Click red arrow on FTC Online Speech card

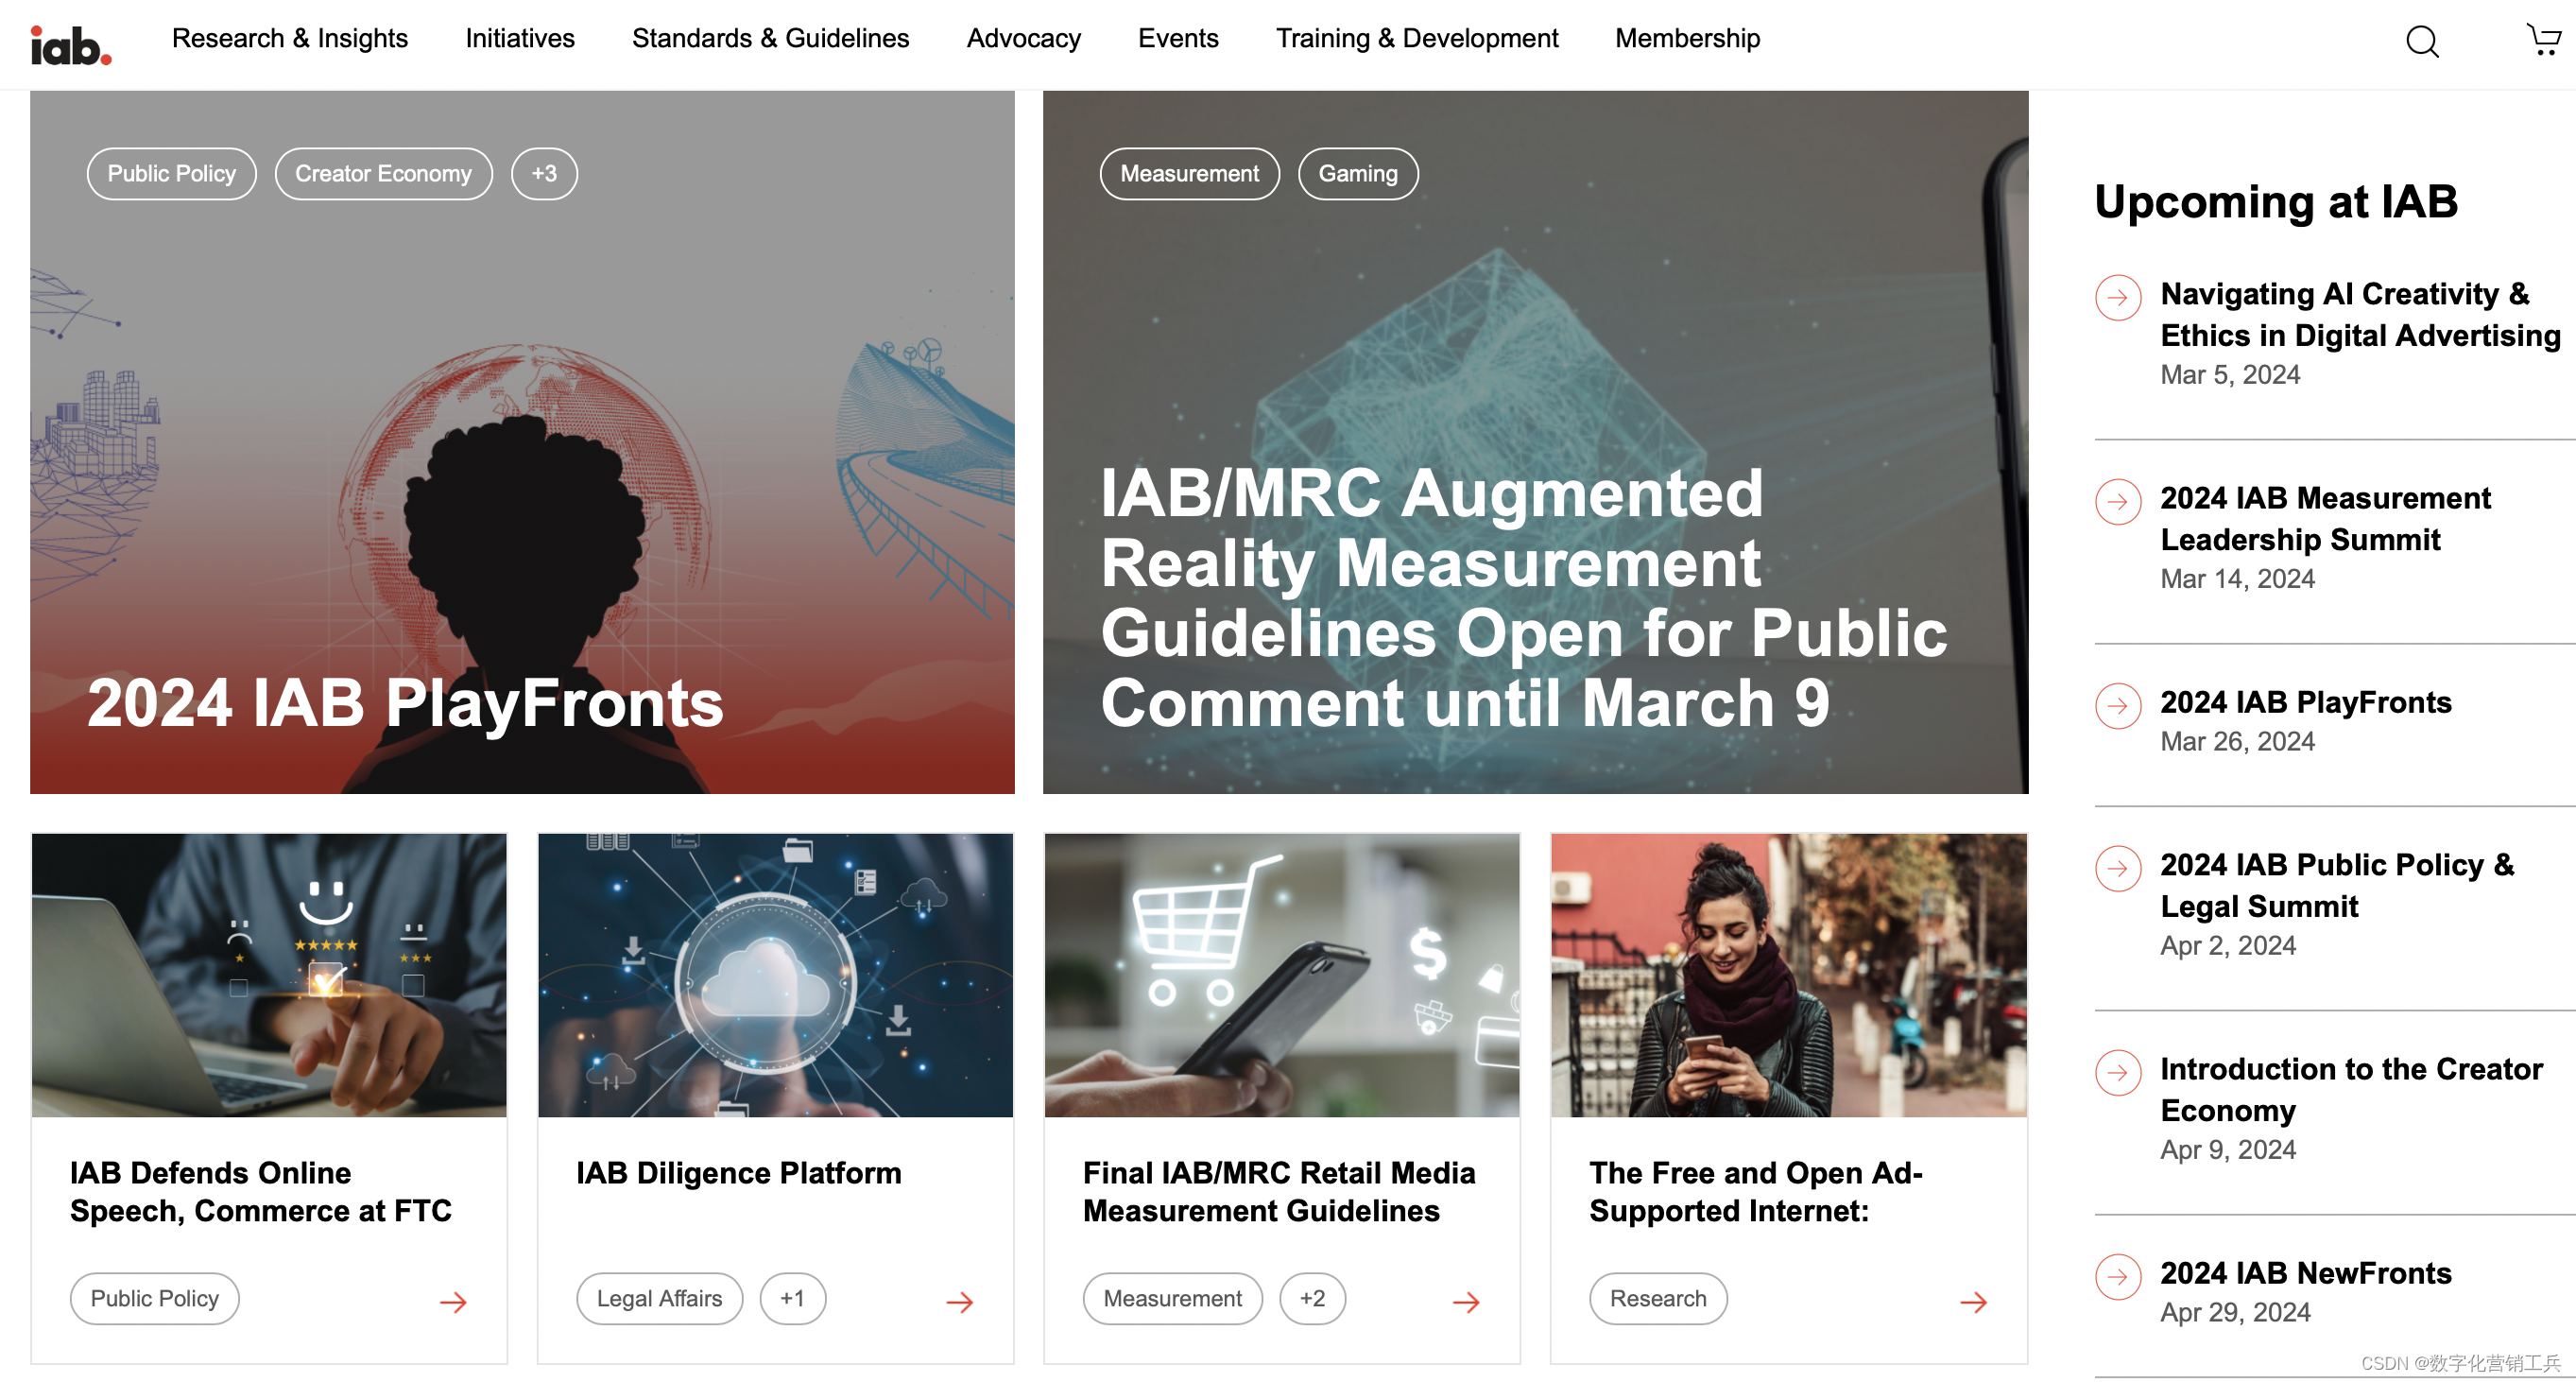tap(453, 1301)
